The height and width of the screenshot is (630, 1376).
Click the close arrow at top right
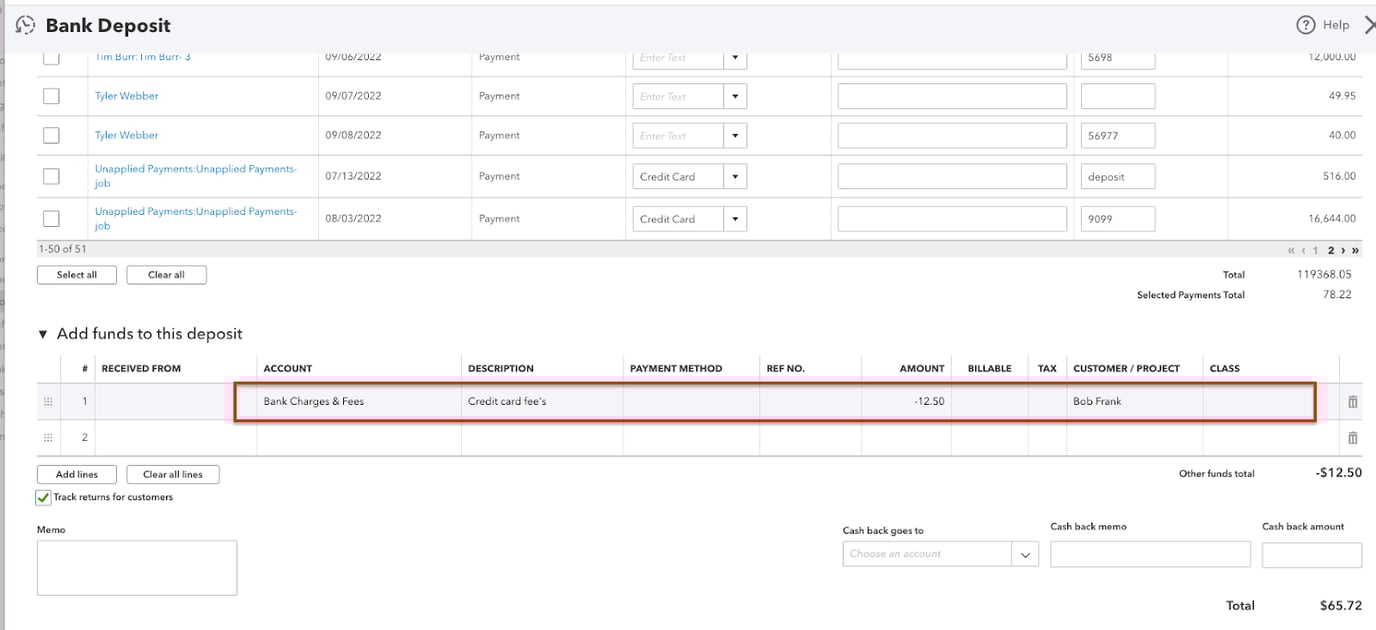click(1368, 24)
